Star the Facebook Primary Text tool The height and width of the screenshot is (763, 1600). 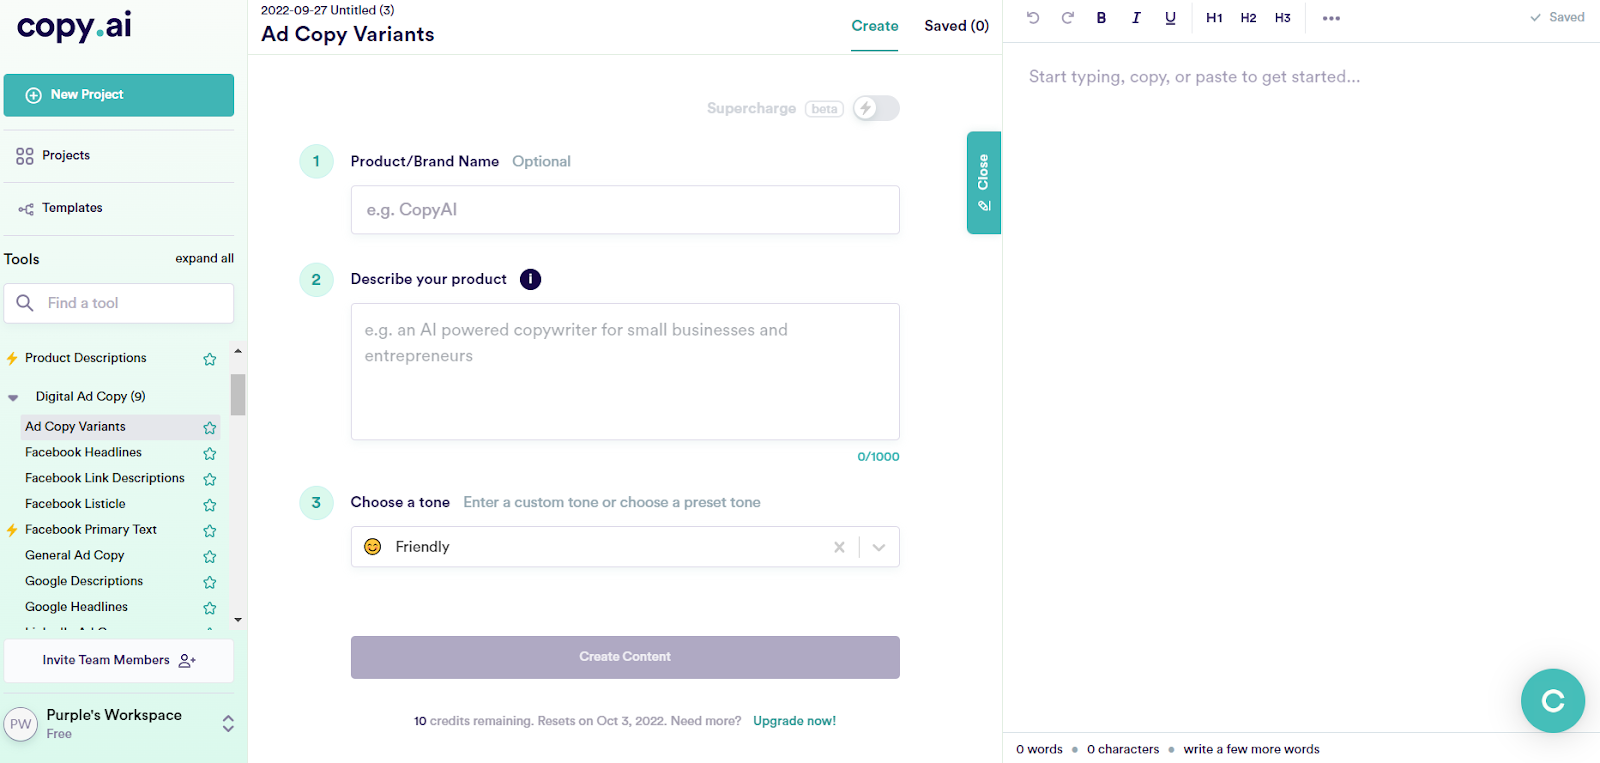click(210, 531)
